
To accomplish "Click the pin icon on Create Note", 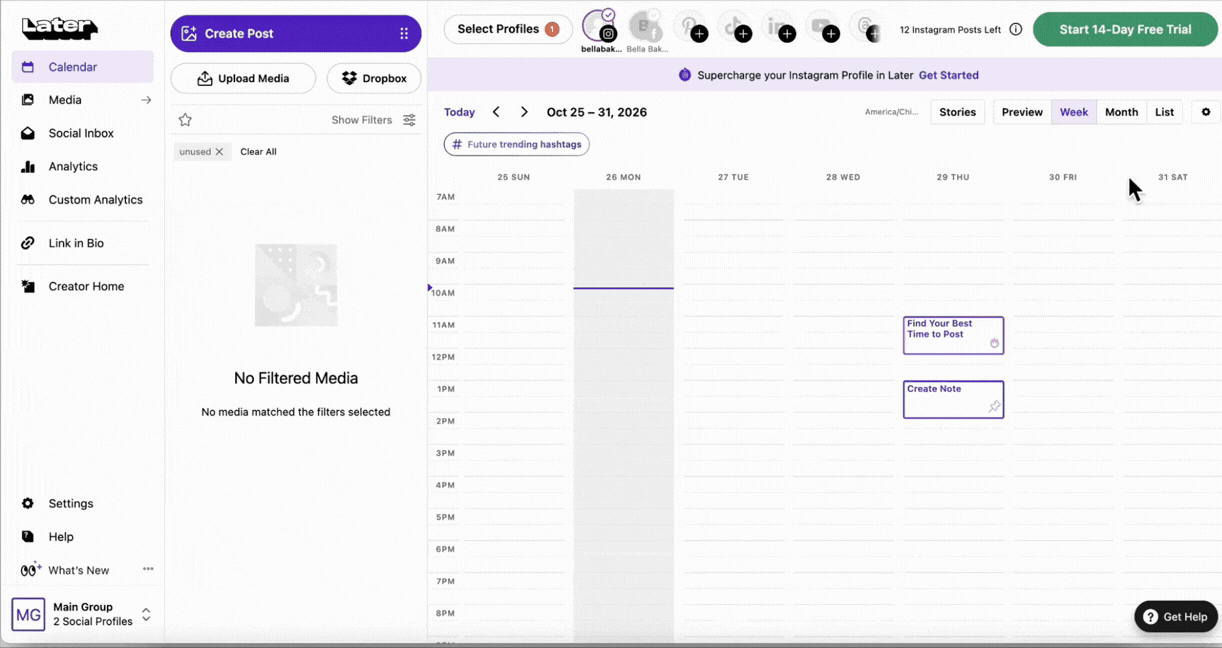I will click(x=994, y=407).
